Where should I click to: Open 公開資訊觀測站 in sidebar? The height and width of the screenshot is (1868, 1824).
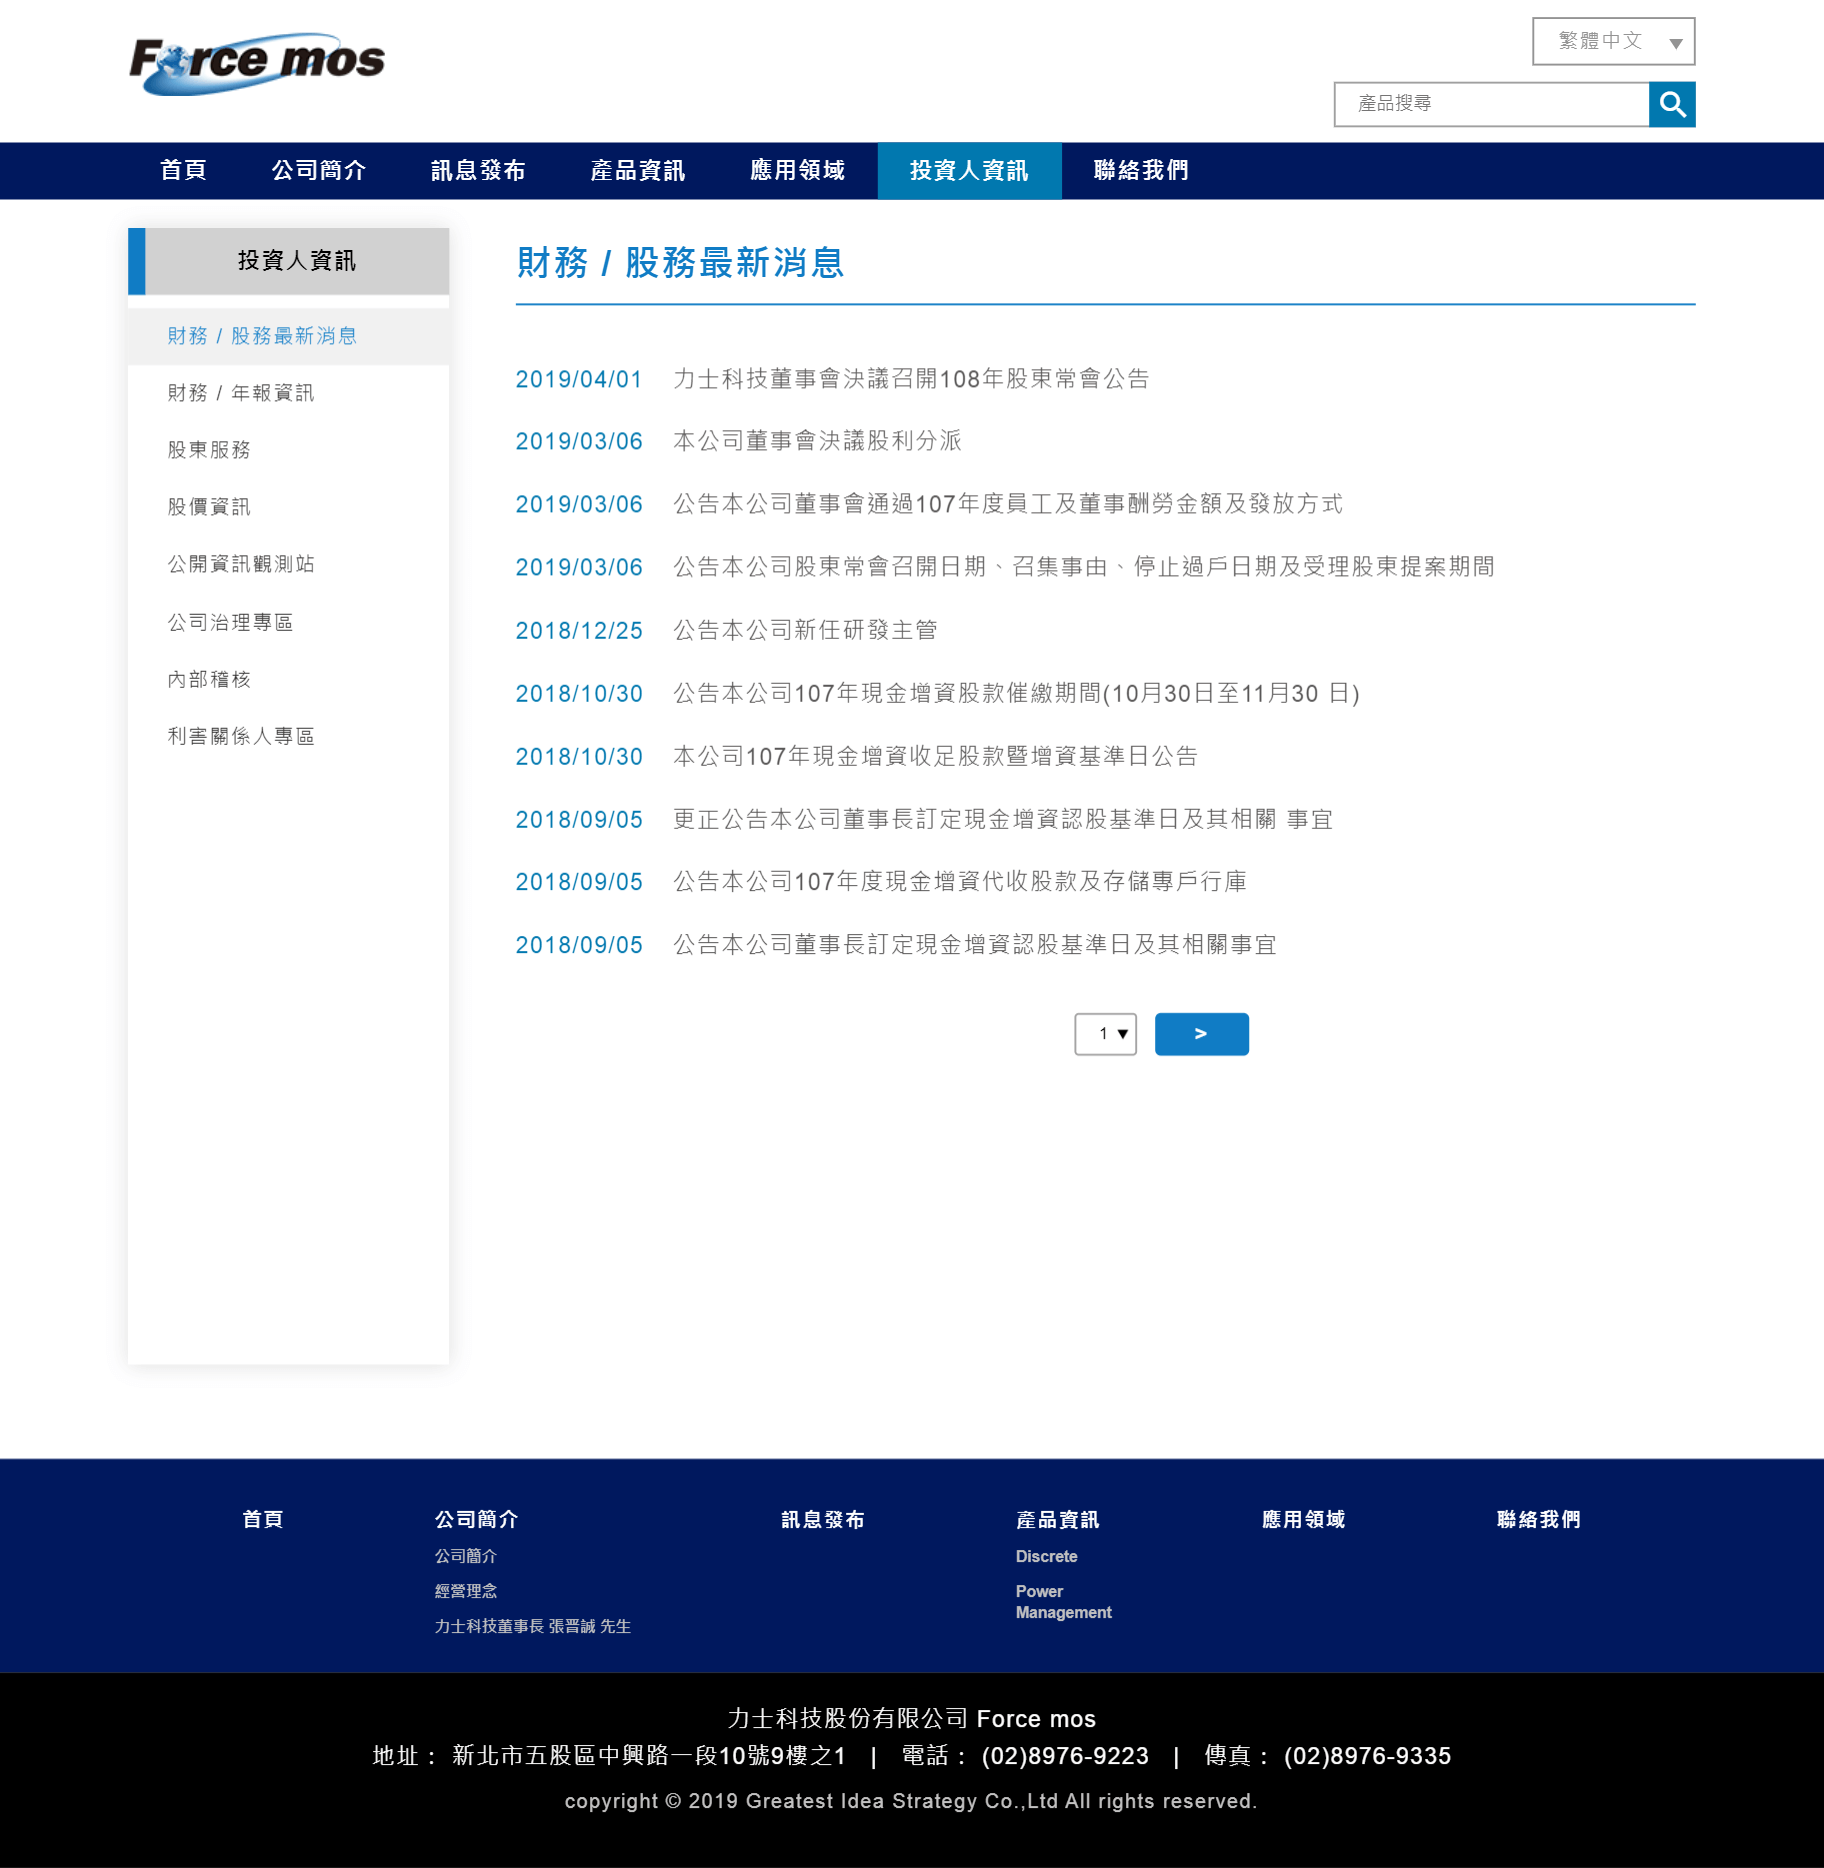tap(288, 564)
